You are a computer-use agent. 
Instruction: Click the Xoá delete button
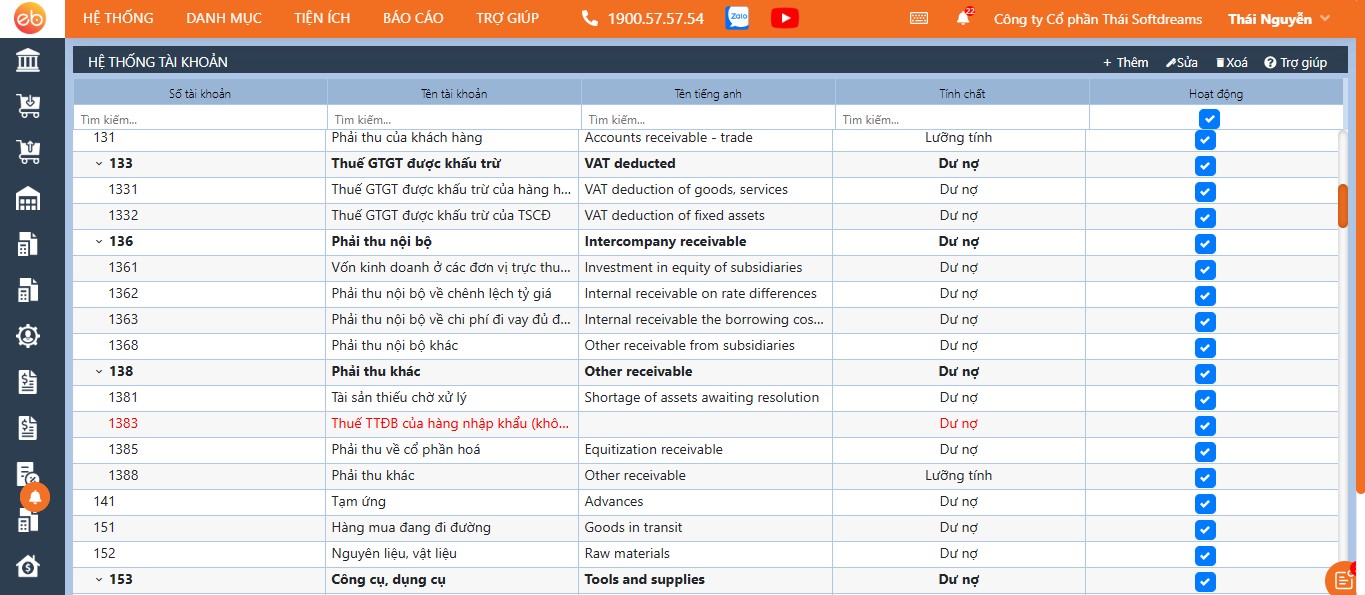1231,62
